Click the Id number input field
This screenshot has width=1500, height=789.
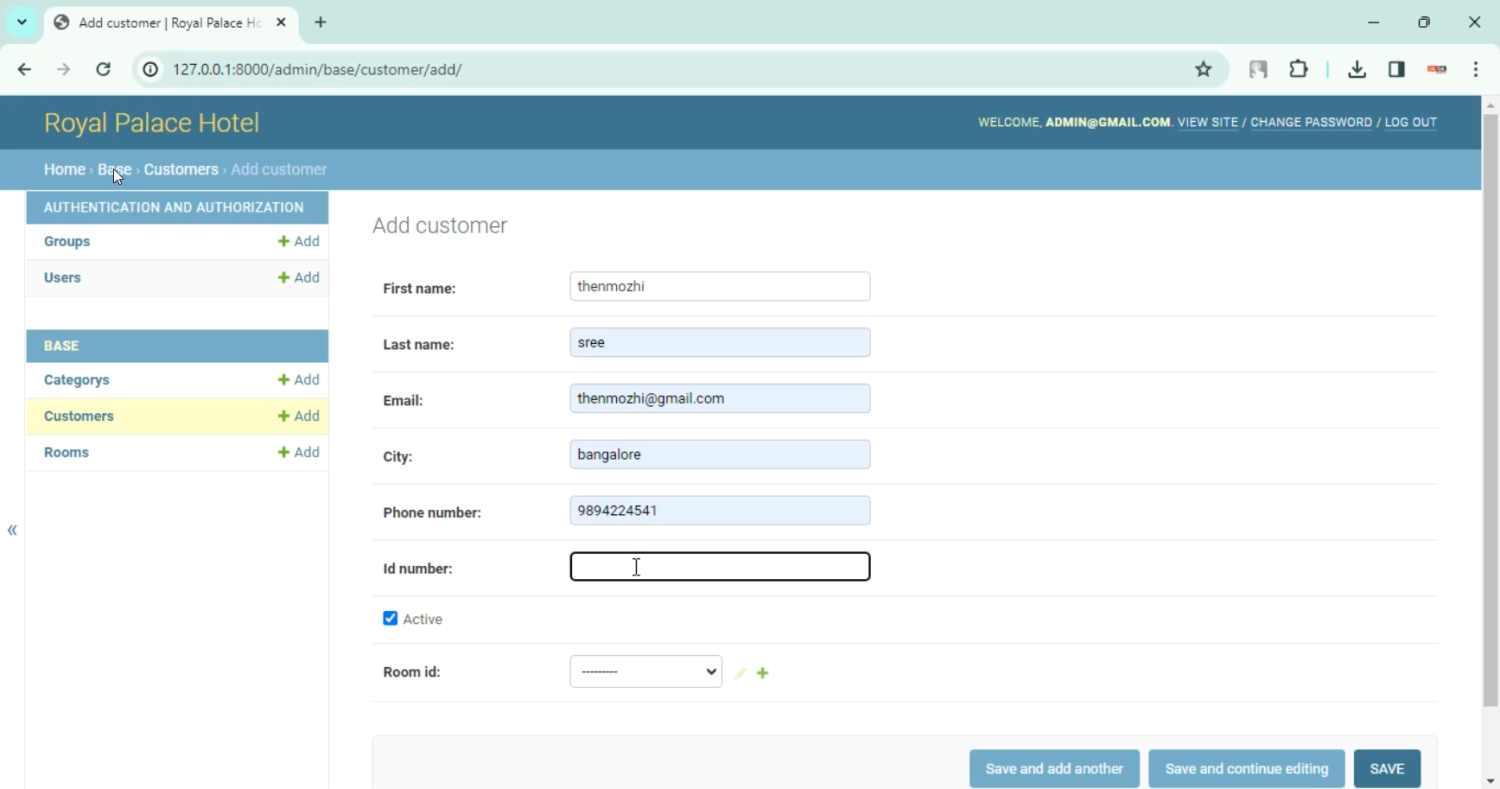pos(719,567)
